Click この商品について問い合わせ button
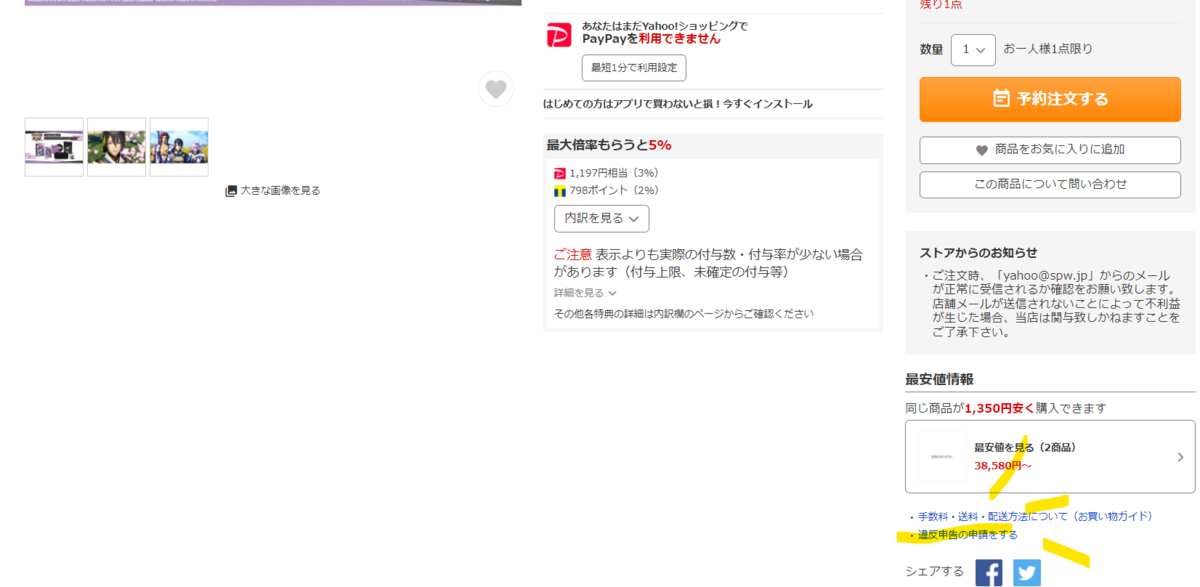Screen dimensions: 1200x587 click(1050, 184)
